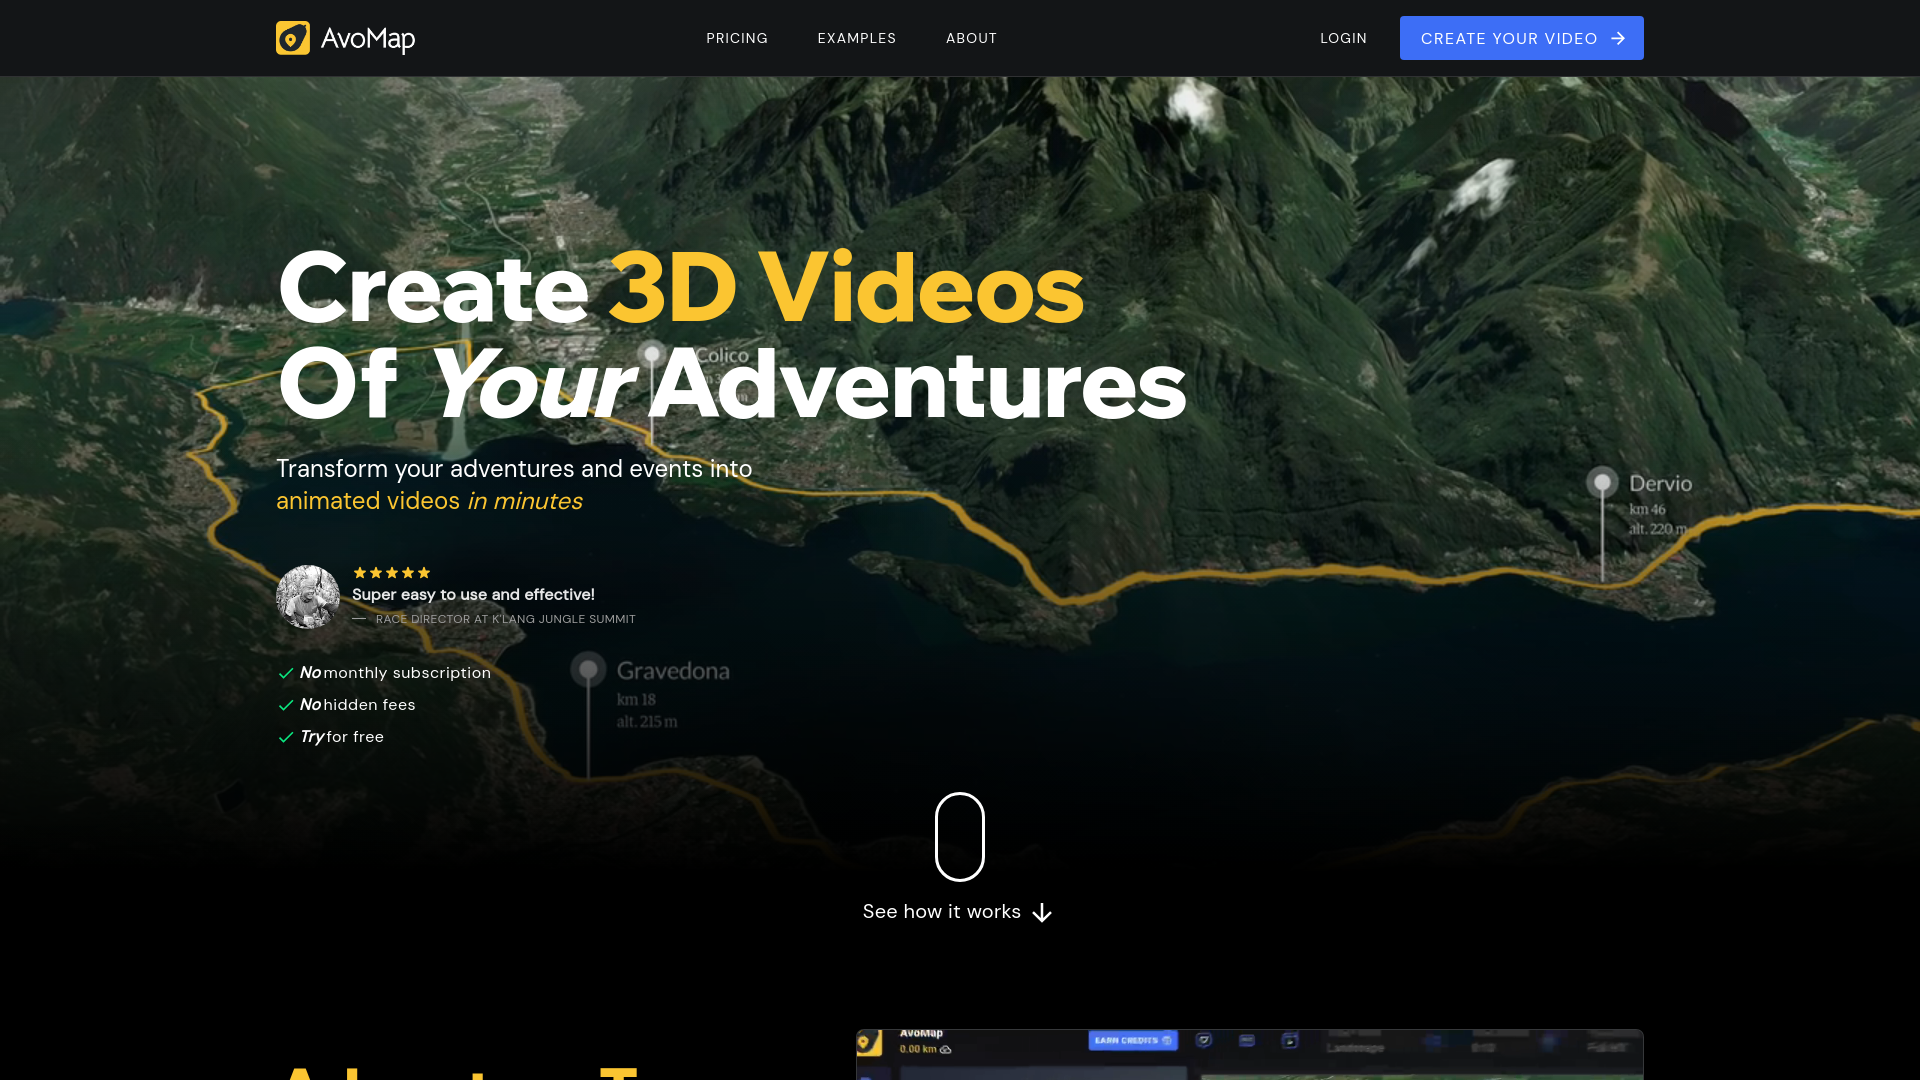This screenshot has width=1920, height=1080.
Task: Click the Earn Credits button in preview
Action: click(1133, 1041)
